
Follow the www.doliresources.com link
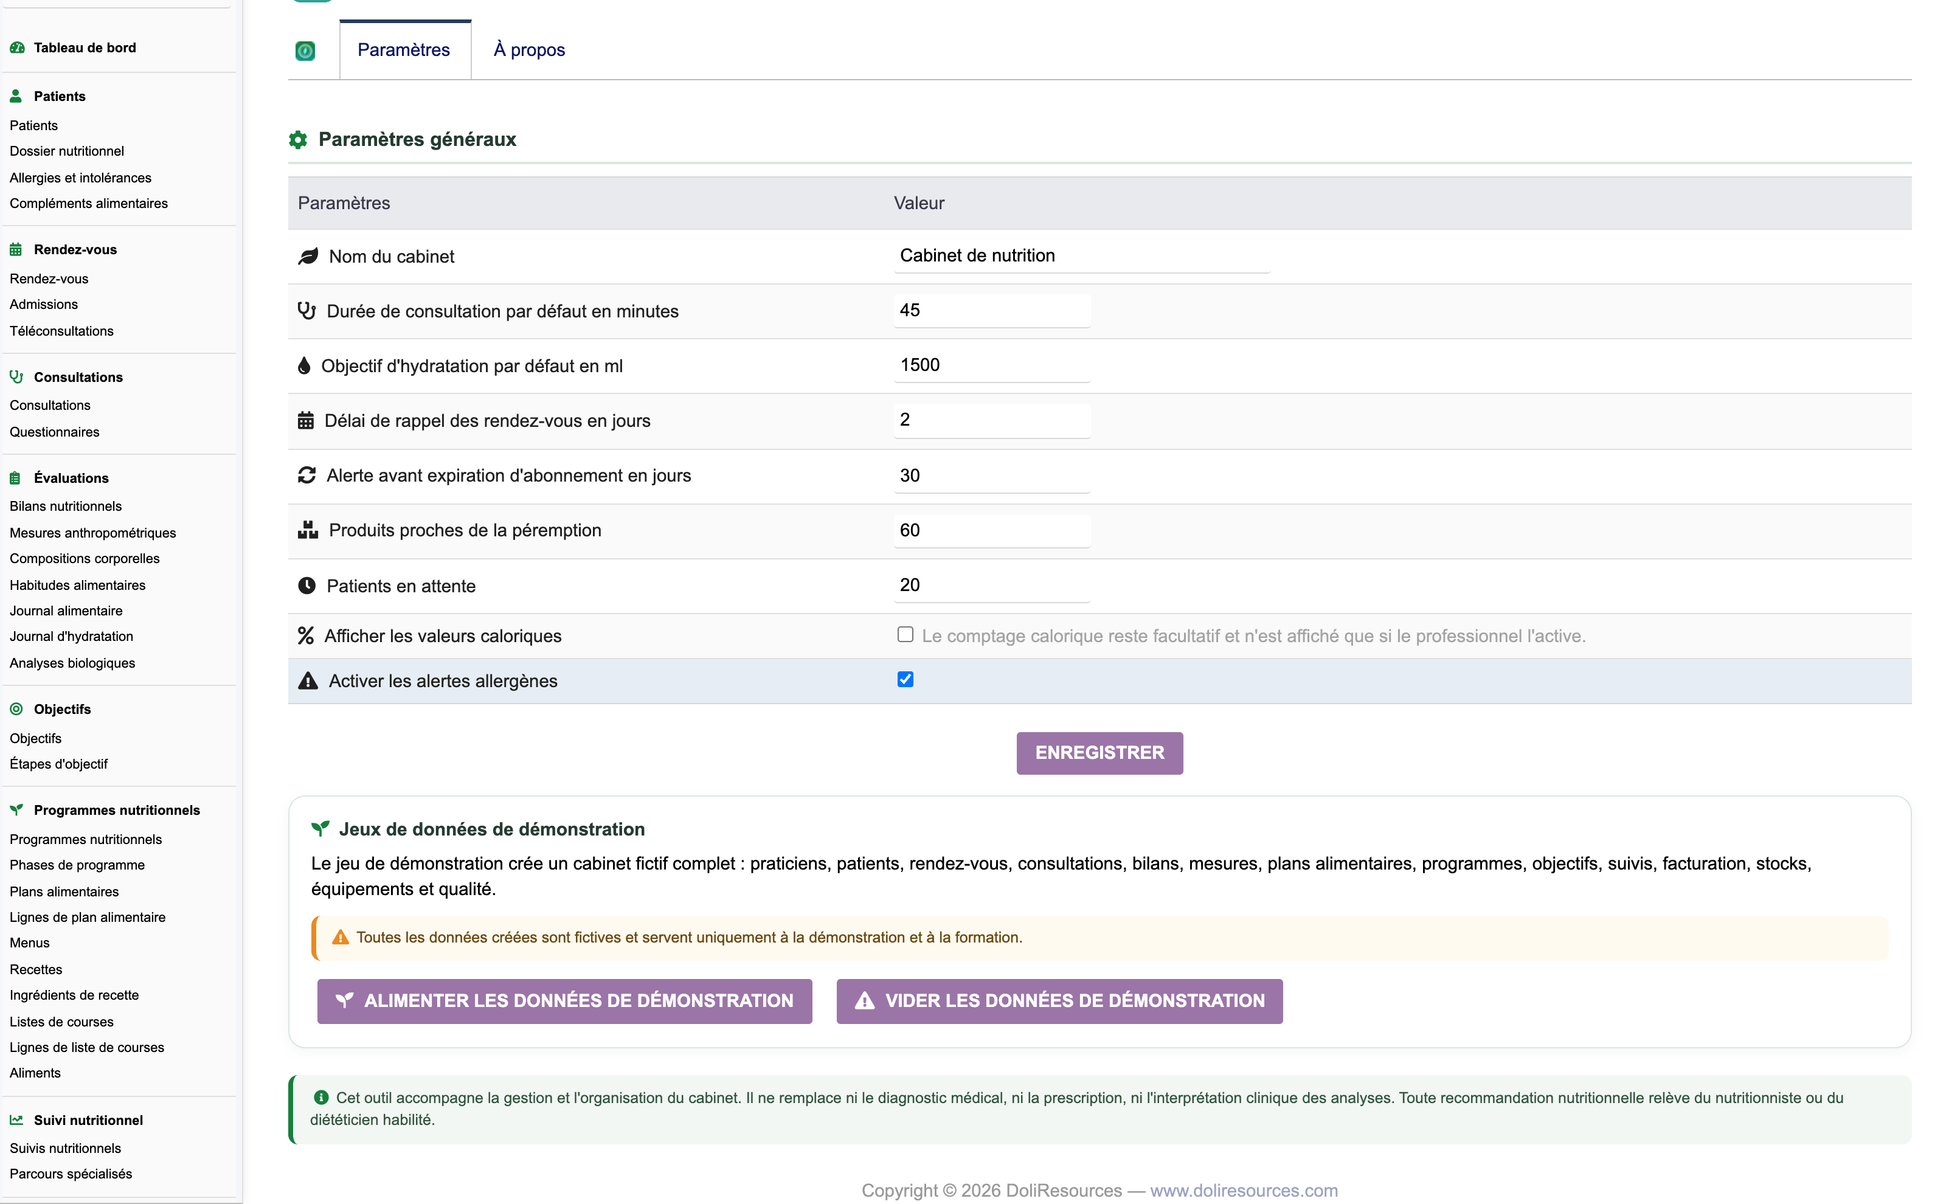coord(1243,1190)
